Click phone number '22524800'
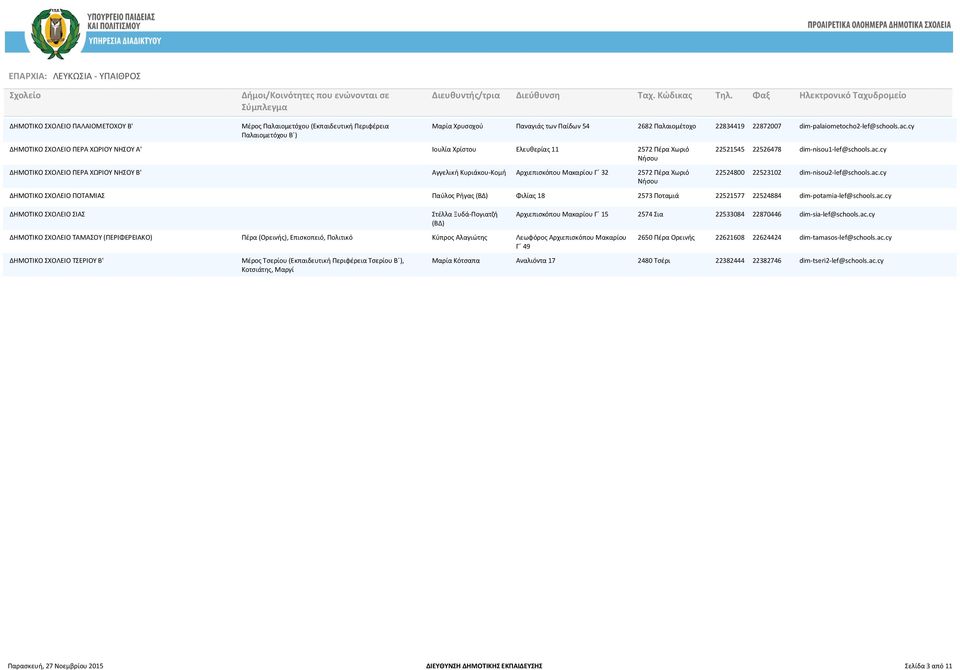 [730, 173]
